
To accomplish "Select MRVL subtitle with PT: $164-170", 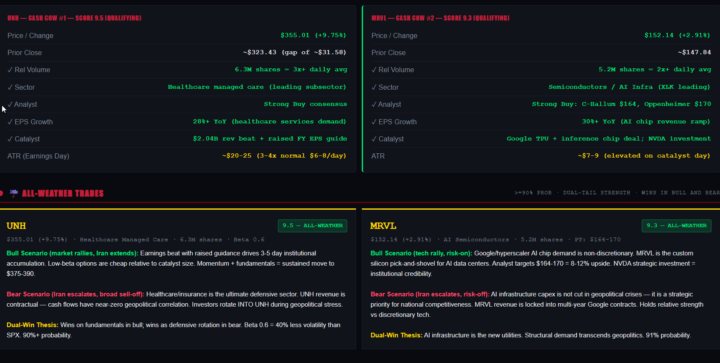I will coord(495,240).
